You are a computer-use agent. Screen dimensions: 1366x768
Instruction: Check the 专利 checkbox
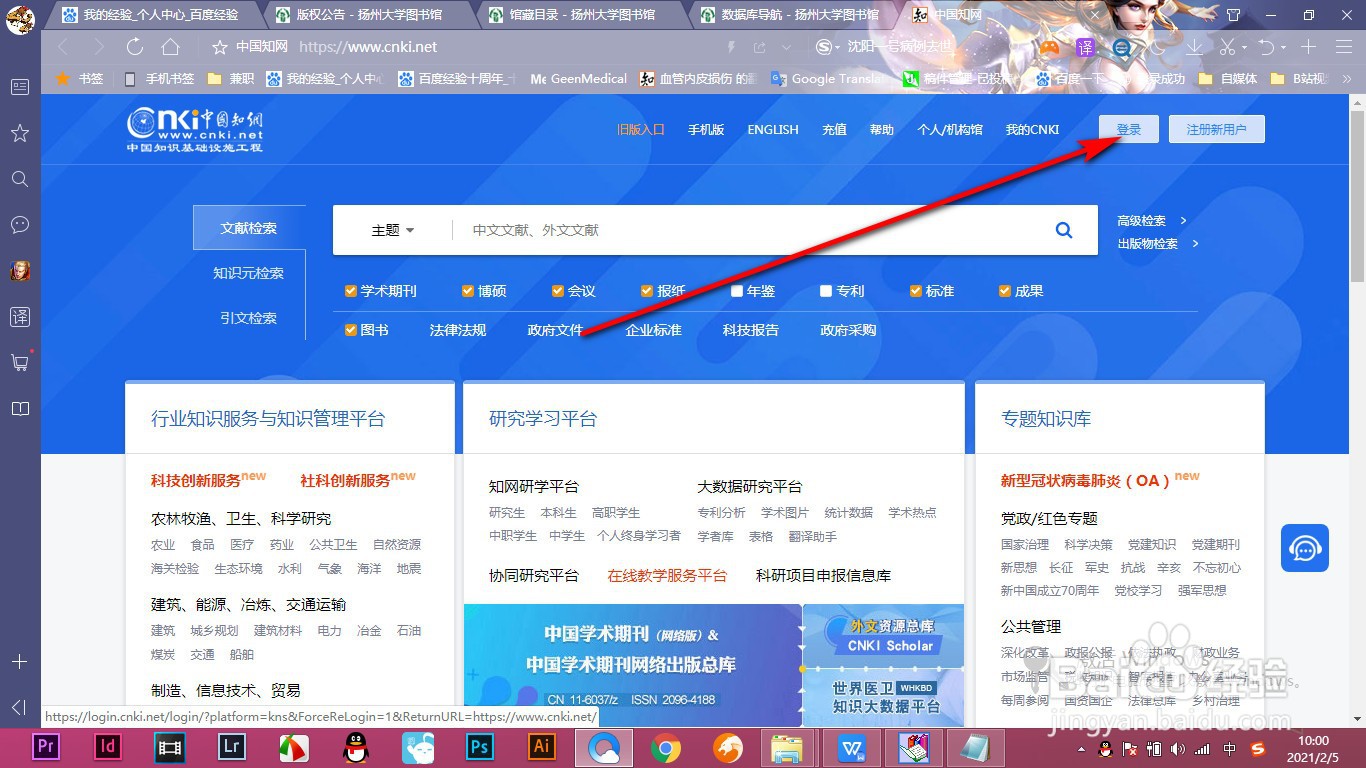[x=826, y=291]
